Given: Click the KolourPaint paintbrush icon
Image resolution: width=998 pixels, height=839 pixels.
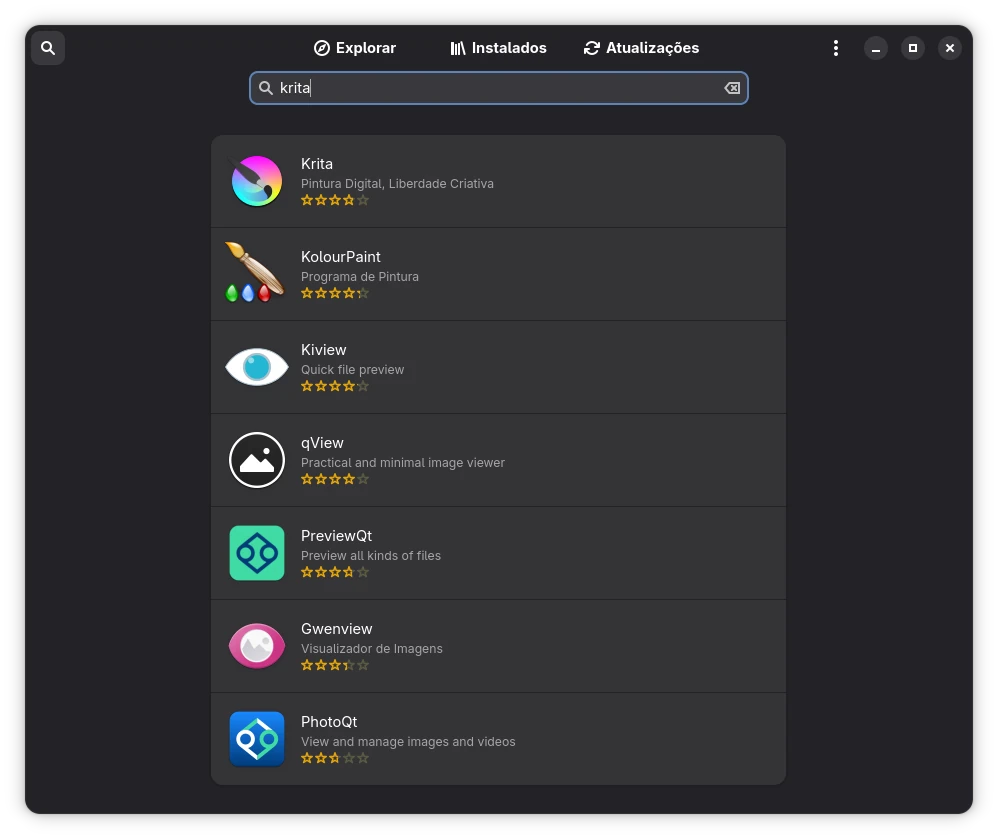Looking at the screenshot, I should tap(255, 272).
